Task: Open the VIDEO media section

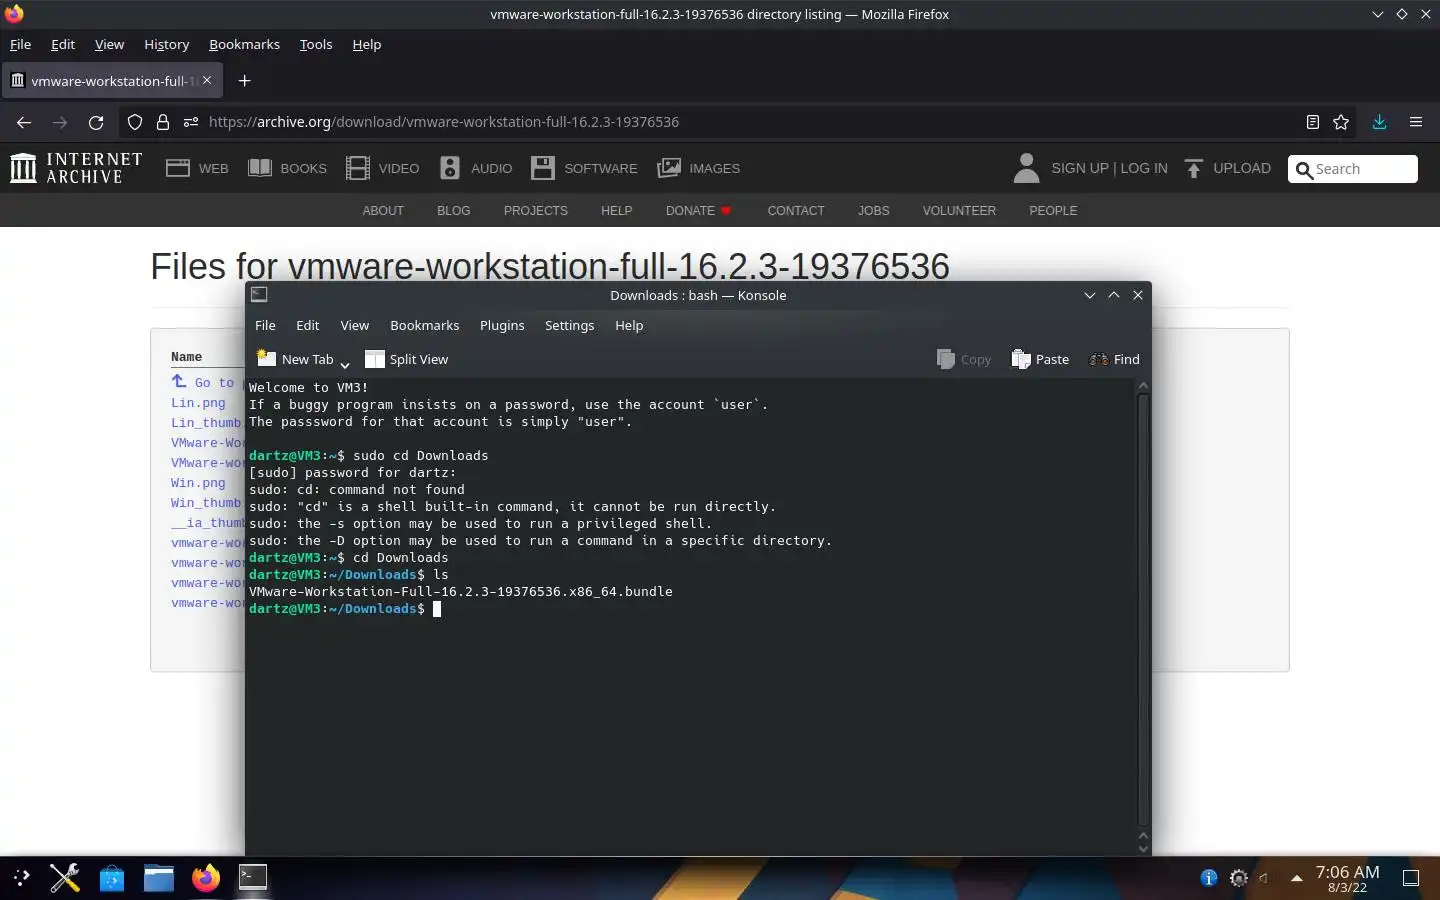Action: tap(382, 168)
